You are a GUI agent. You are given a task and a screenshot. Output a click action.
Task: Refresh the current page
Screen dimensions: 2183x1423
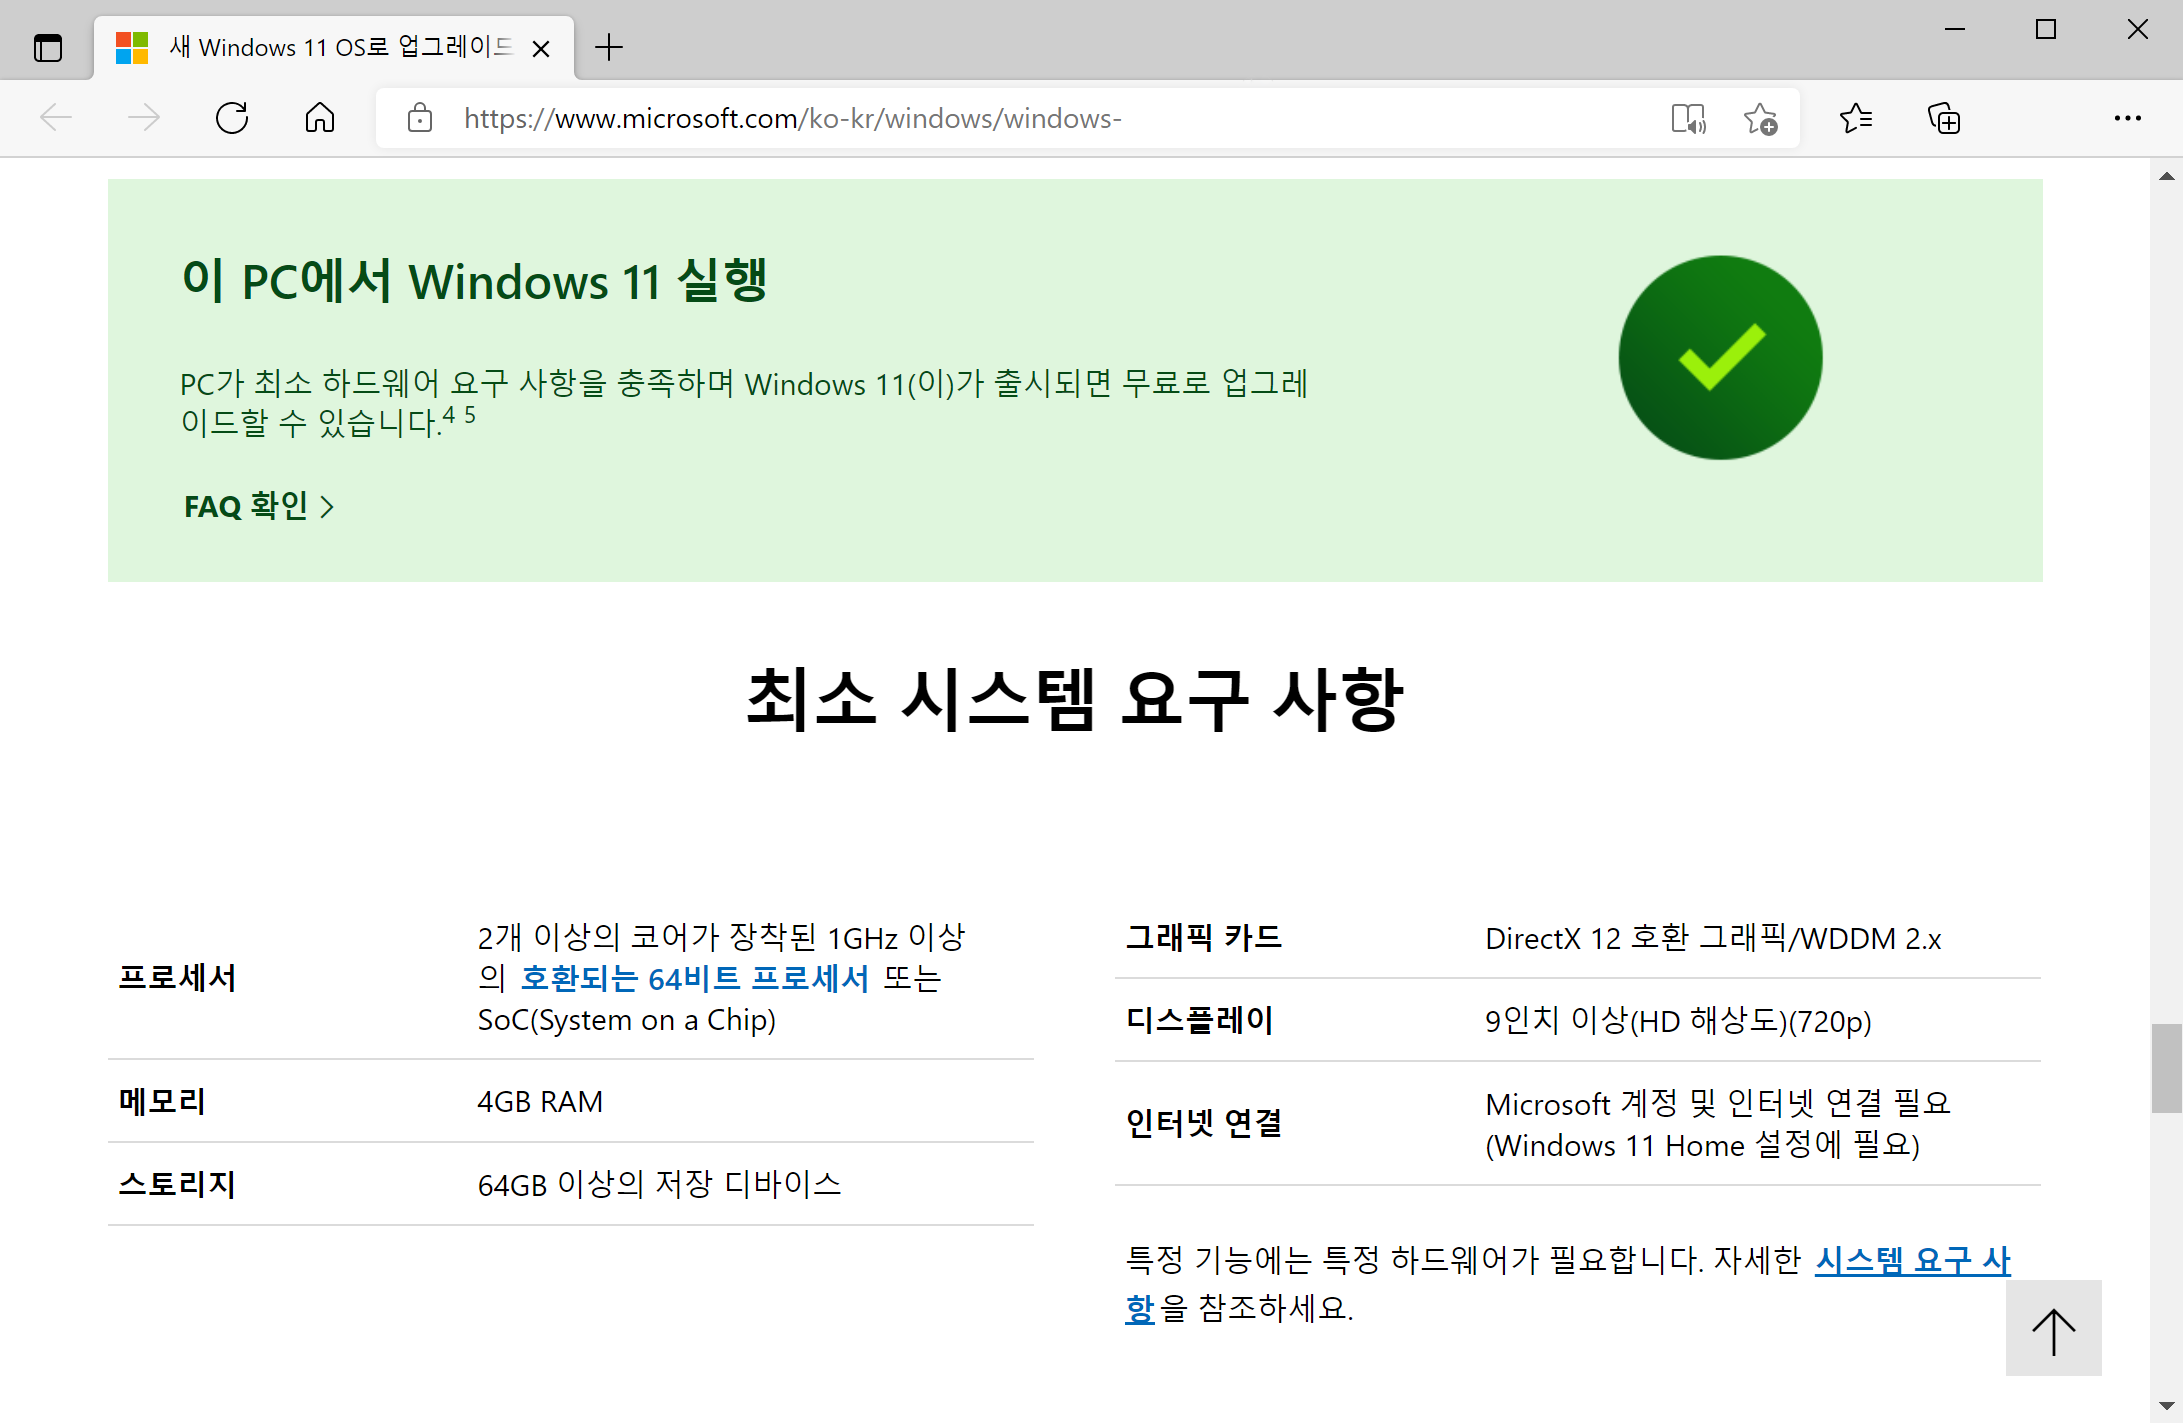click(232, 118)
